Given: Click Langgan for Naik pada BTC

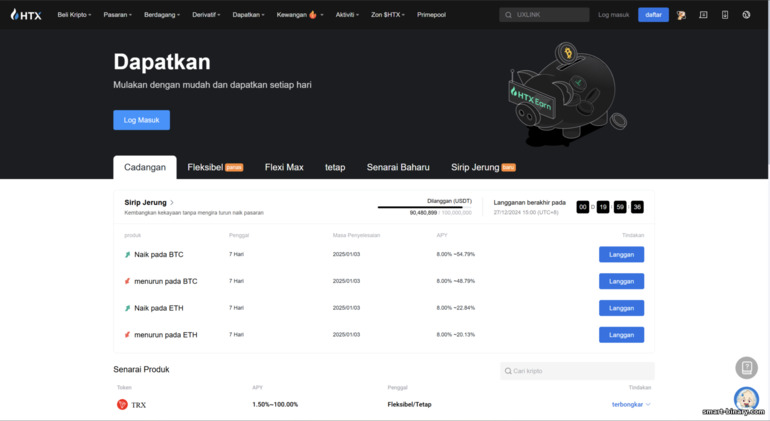Looking at the screenshot, I should click(621, 254).
